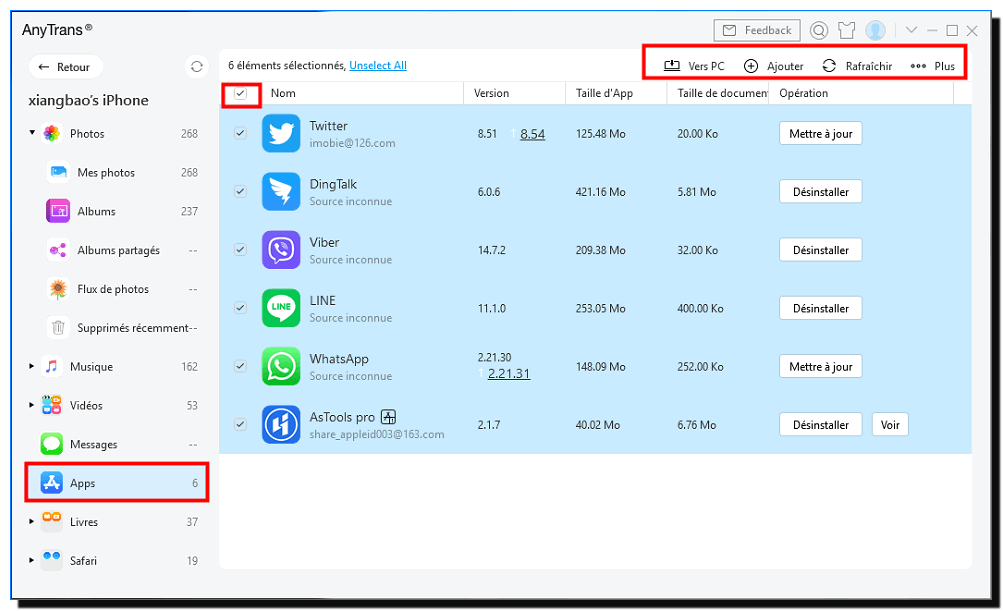Click Vers PC export icon

click(x=672, y=66)
